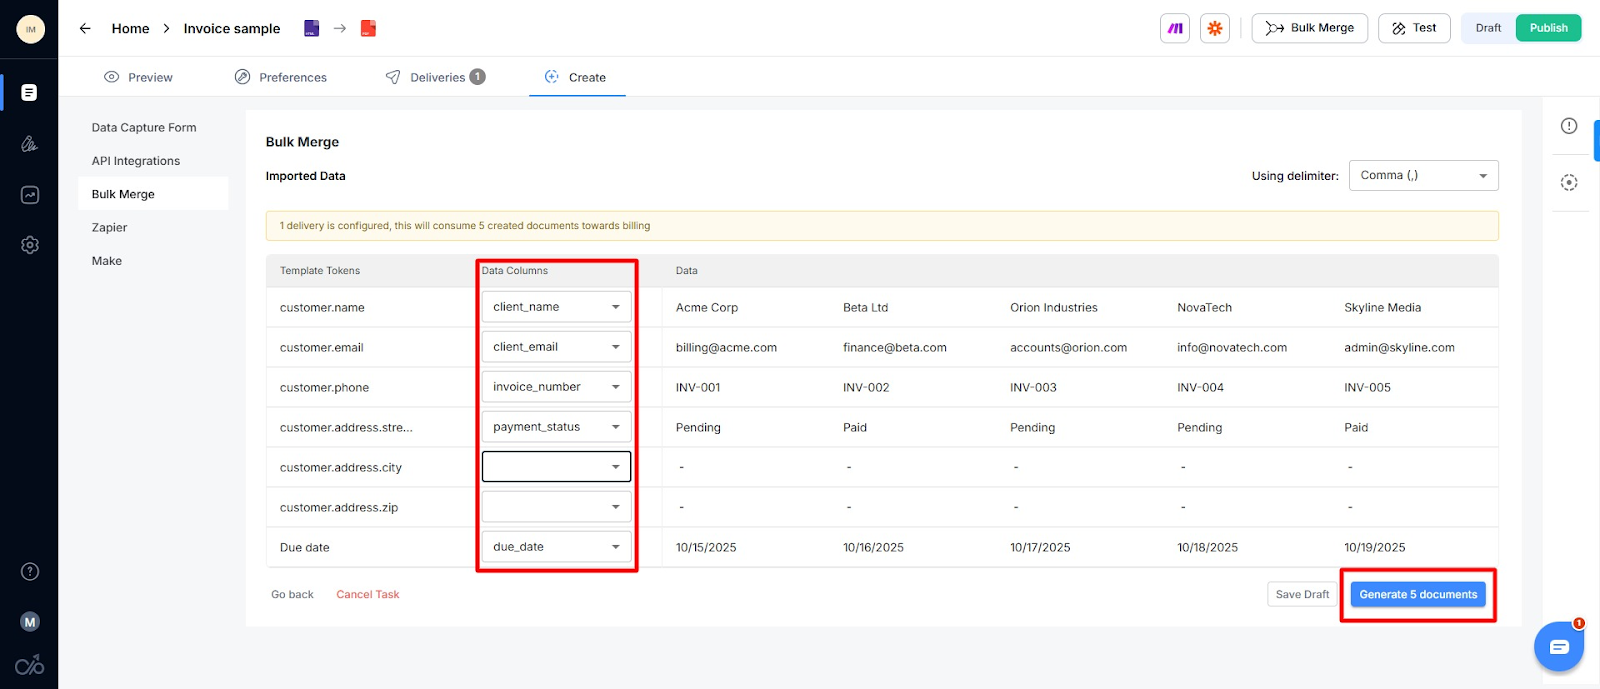Click the info alert icon in right panel

(1569, 126)
